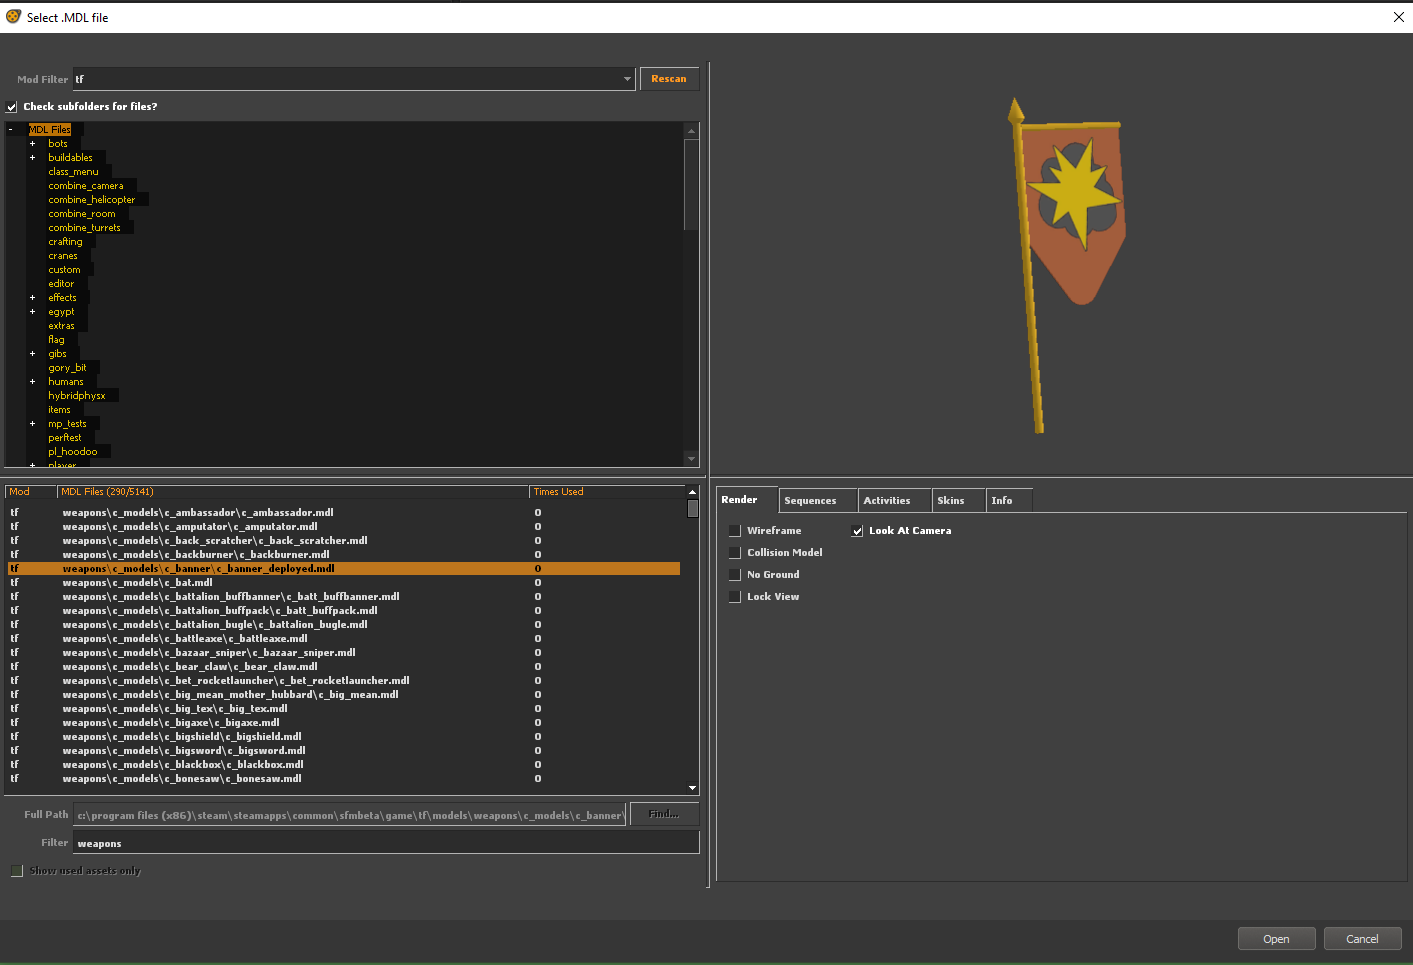The width and height of the screenshot is (1413, 965).
Task: Select c_banner_deployed.mdl highlighted row
Action: point(344,569)
